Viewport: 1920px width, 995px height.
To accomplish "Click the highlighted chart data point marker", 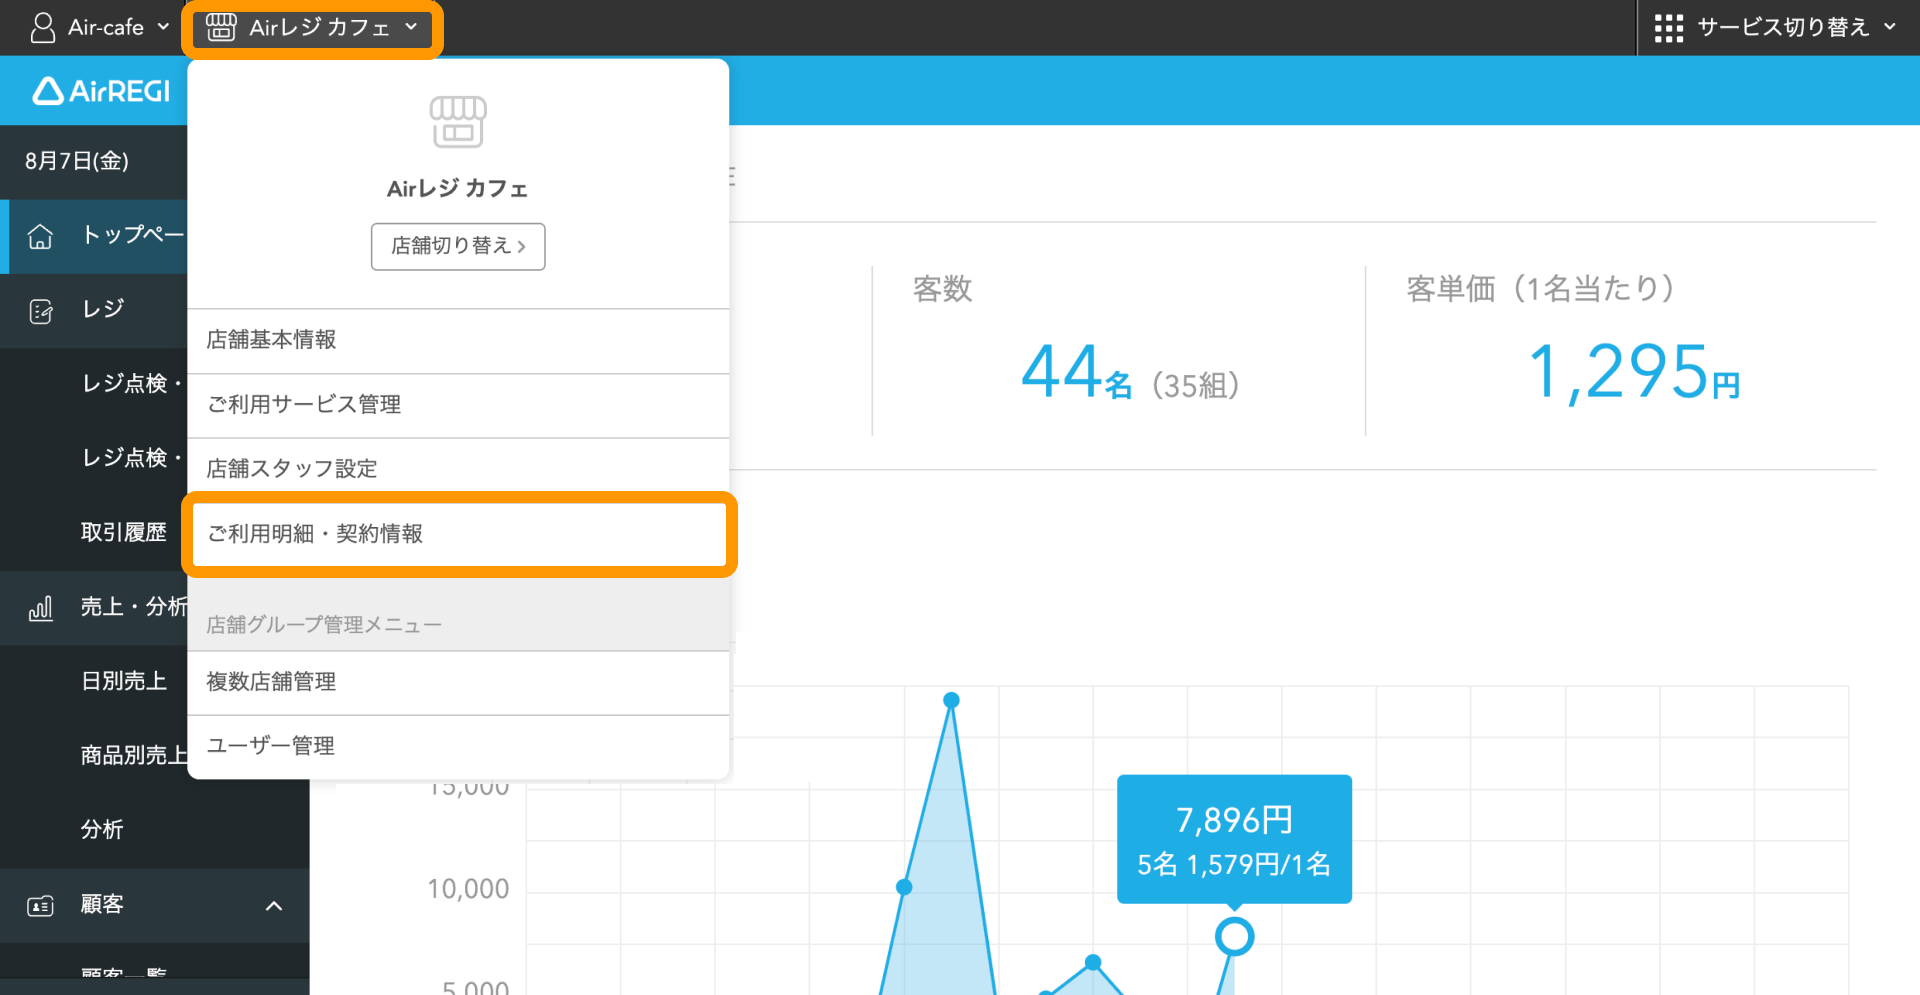I will (x=1234, y=937).
